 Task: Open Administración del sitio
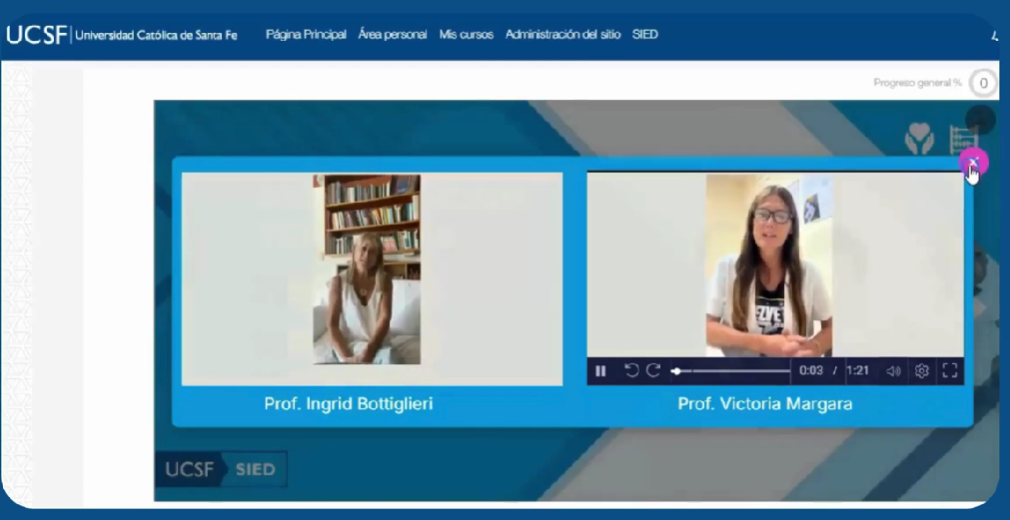coord(562,34)
